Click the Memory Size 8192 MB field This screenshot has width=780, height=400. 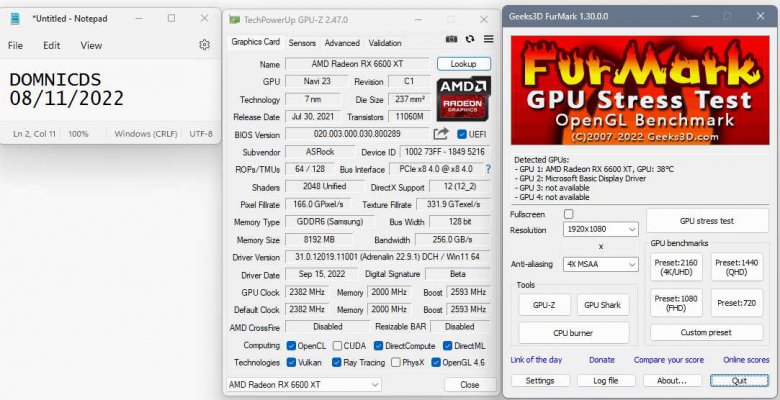(x=319, y=240)
